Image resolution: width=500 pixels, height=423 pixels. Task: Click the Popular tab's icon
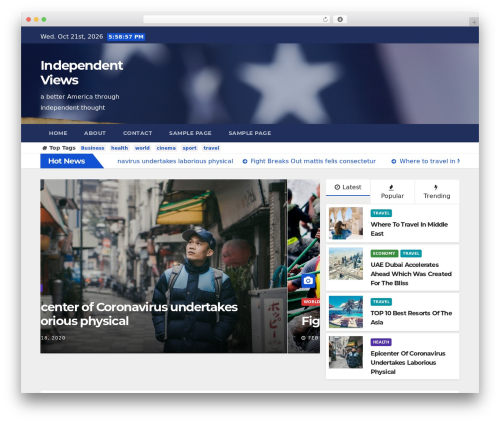click(x=392, y=187)
